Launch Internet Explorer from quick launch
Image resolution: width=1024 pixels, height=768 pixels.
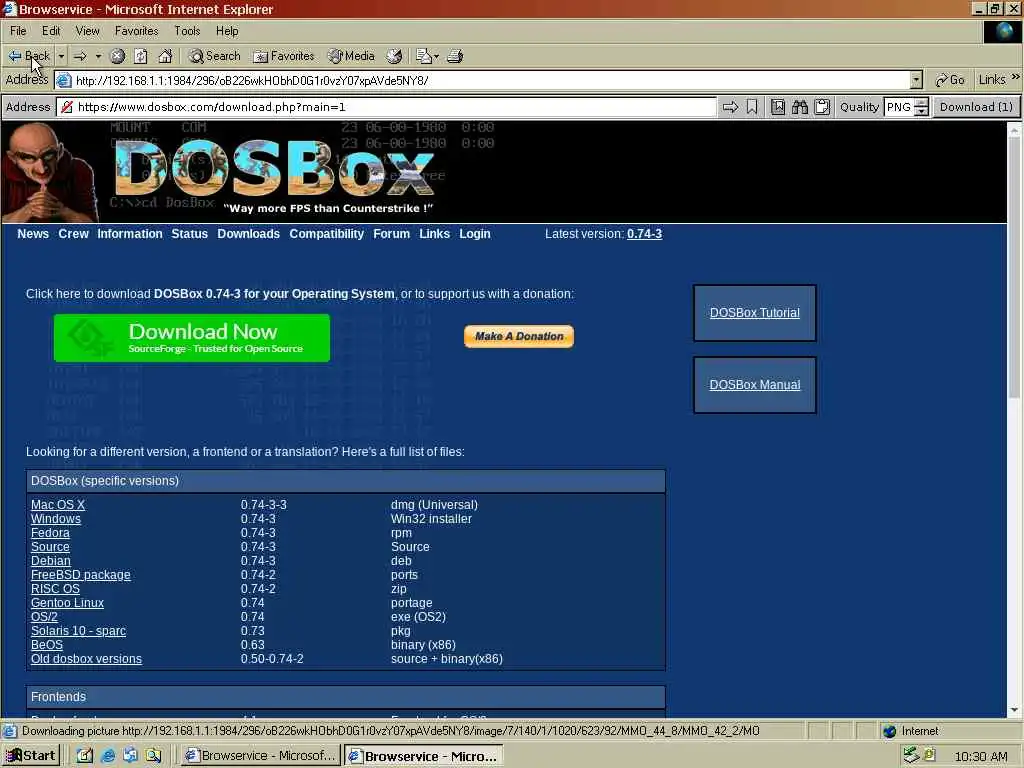[x=108, y=756]
